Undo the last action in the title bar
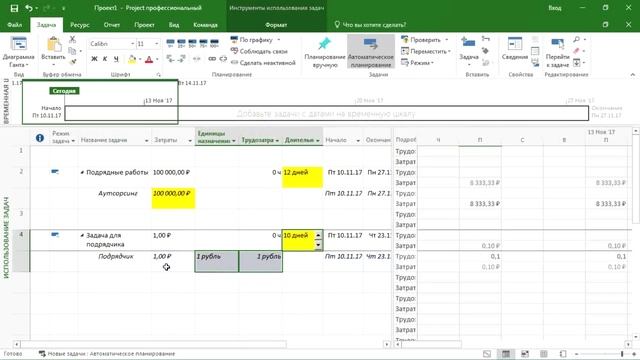 coord(29,8)
